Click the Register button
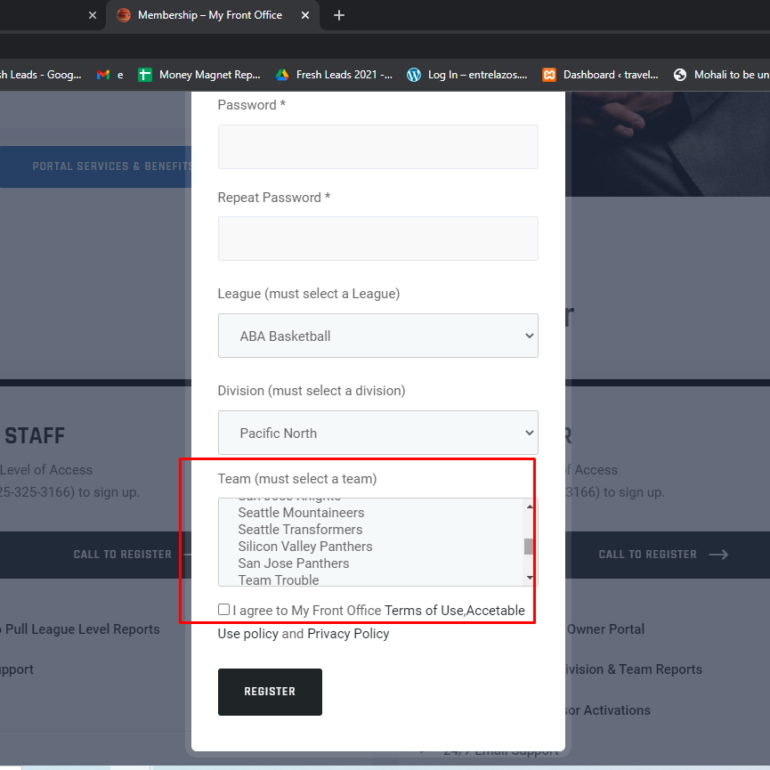770x770 pixels. tap(270, 691)
